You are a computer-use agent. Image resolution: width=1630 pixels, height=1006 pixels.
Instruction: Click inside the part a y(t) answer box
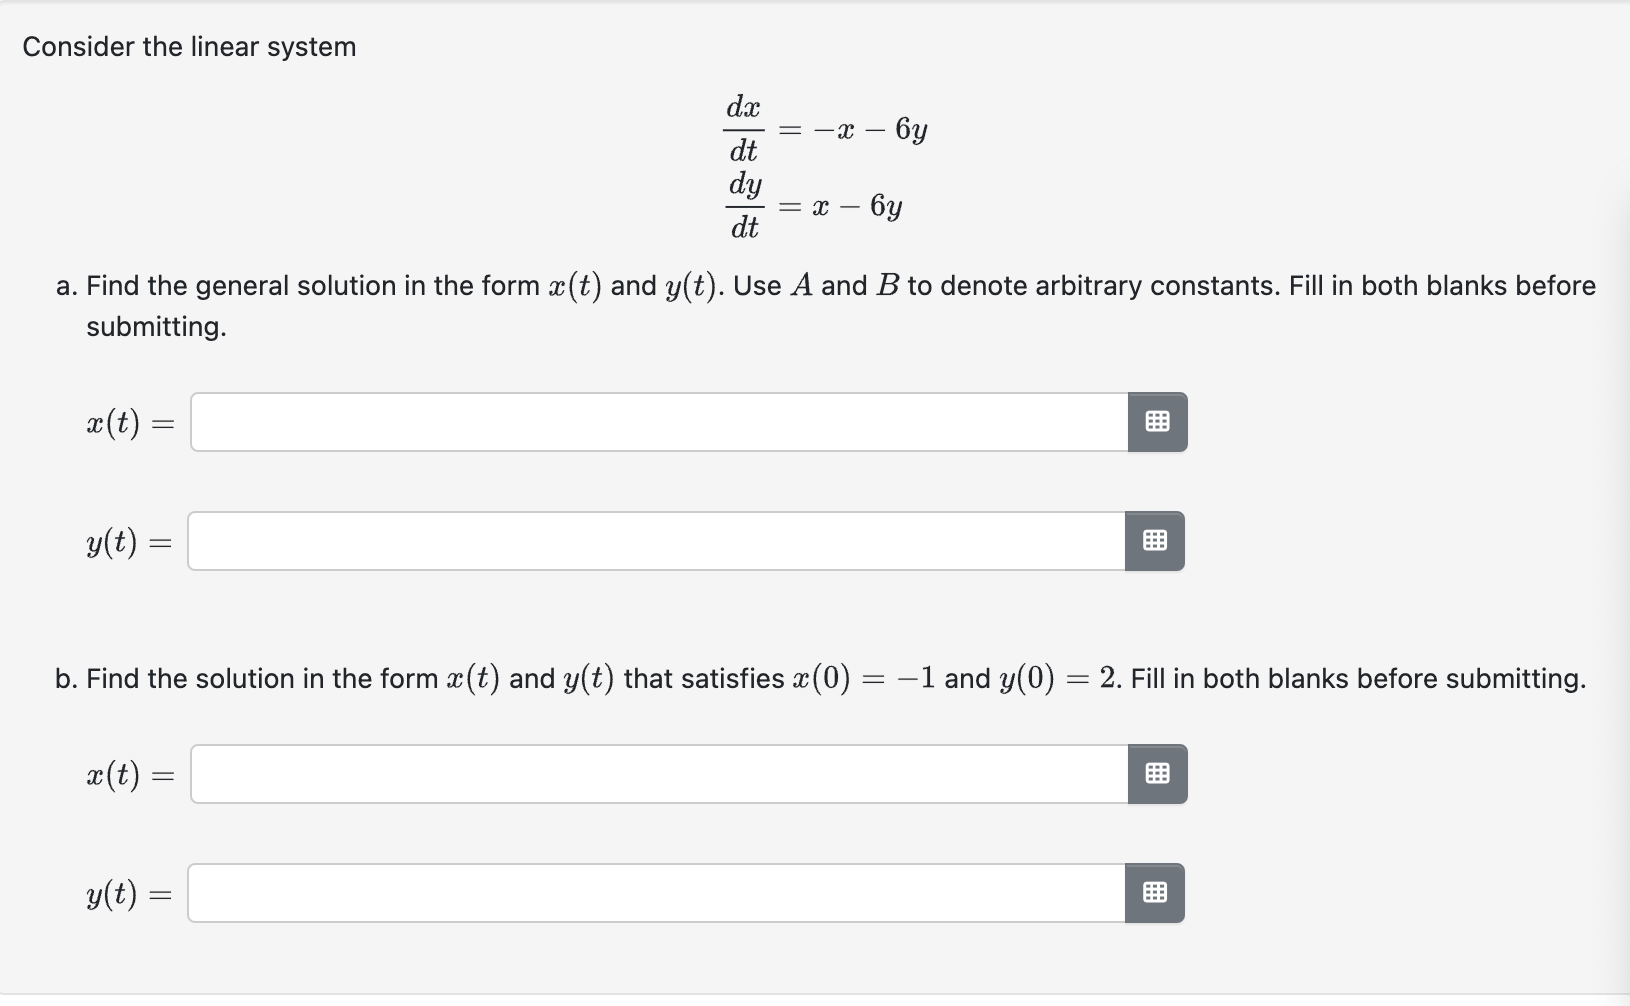[x=650, y=541]
